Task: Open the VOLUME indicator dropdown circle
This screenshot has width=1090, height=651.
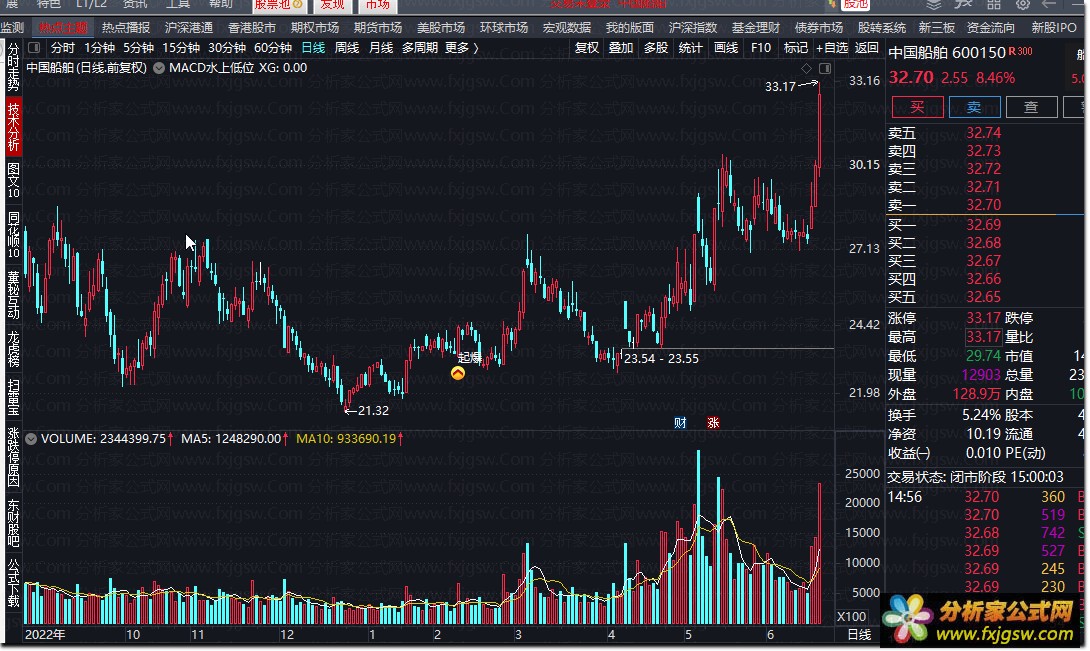Action: point(31,439)
